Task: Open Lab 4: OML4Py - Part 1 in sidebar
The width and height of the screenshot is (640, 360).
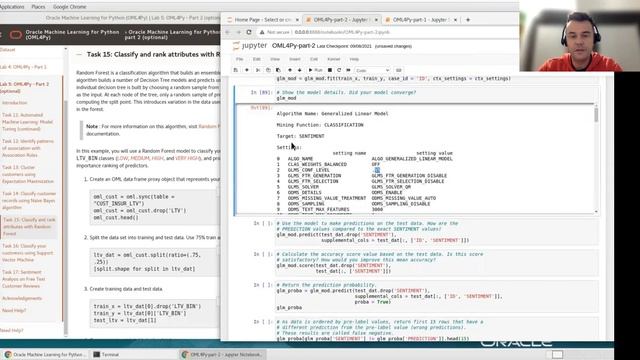Action: pyautogui.click(x=23, y=67)
